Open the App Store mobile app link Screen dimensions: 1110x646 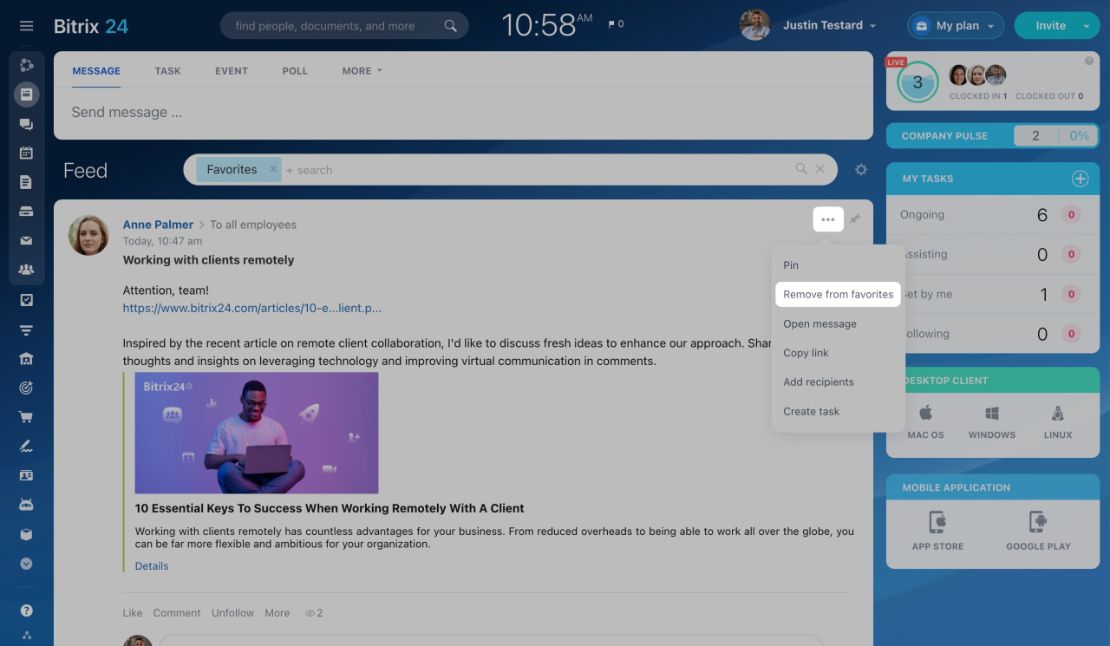pos(937,531)
